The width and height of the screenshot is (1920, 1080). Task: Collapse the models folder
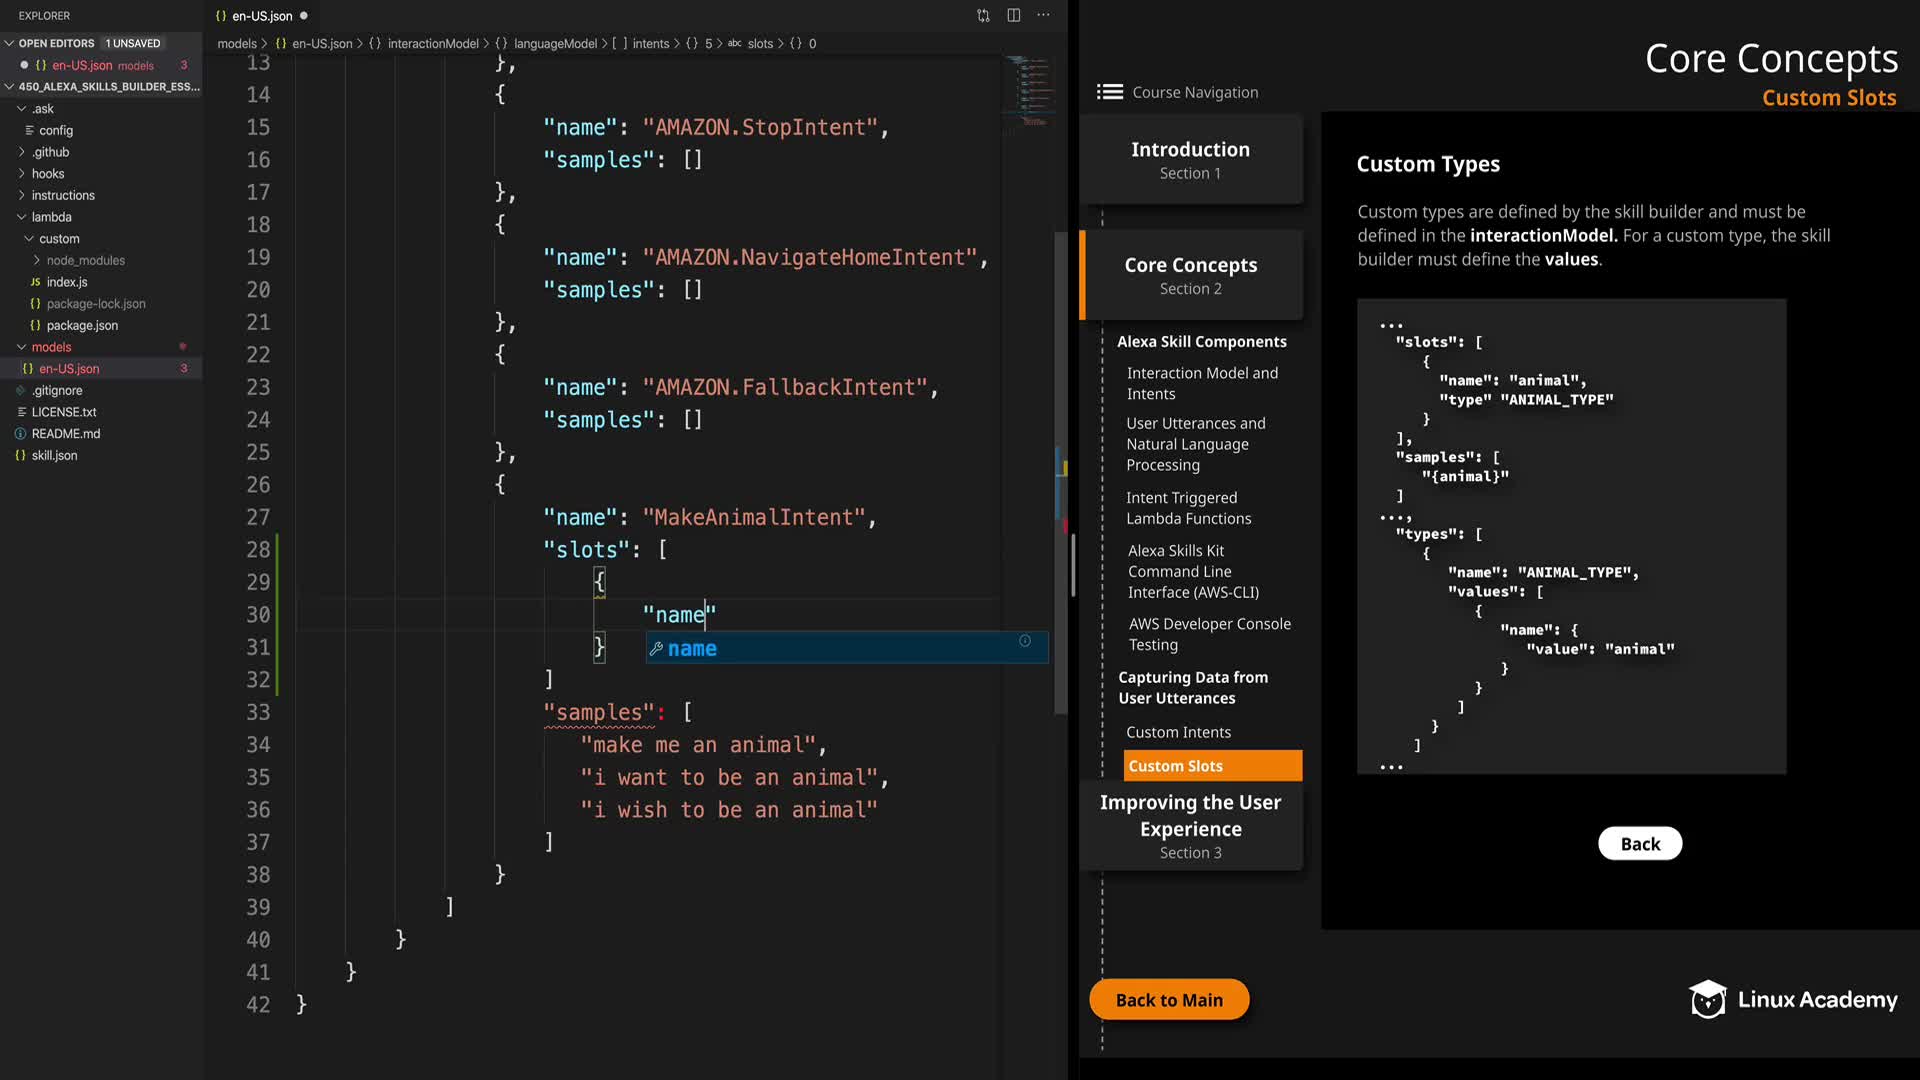click(x=51, y=347)
